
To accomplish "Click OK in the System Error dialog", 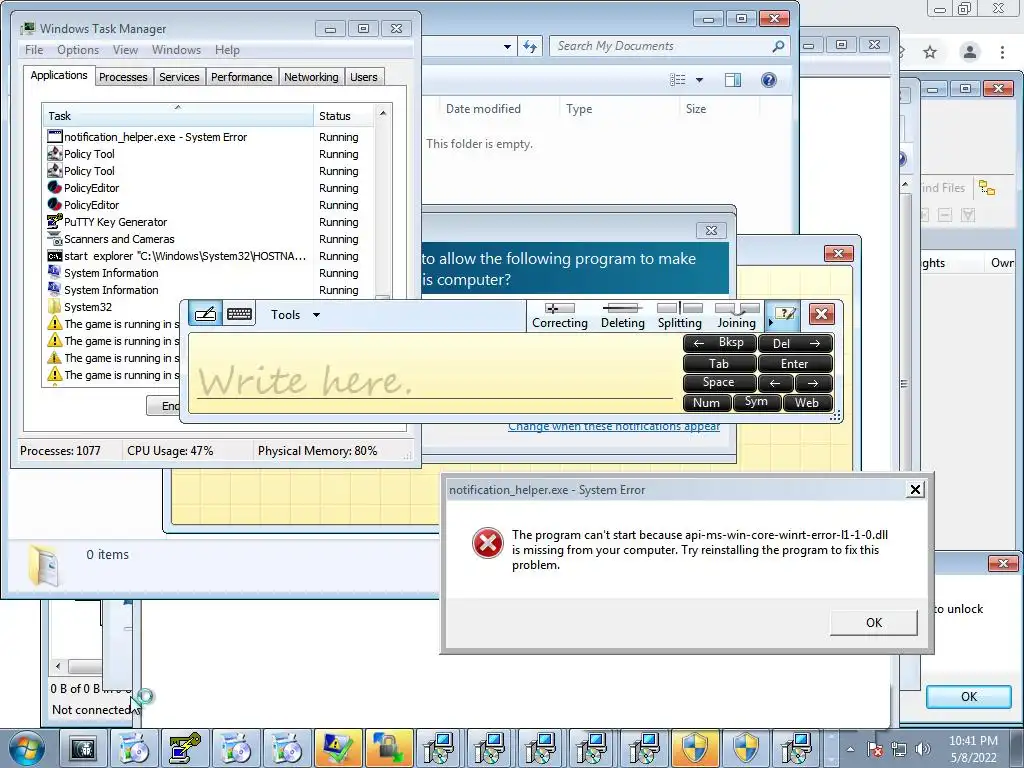I will (874, 622).
